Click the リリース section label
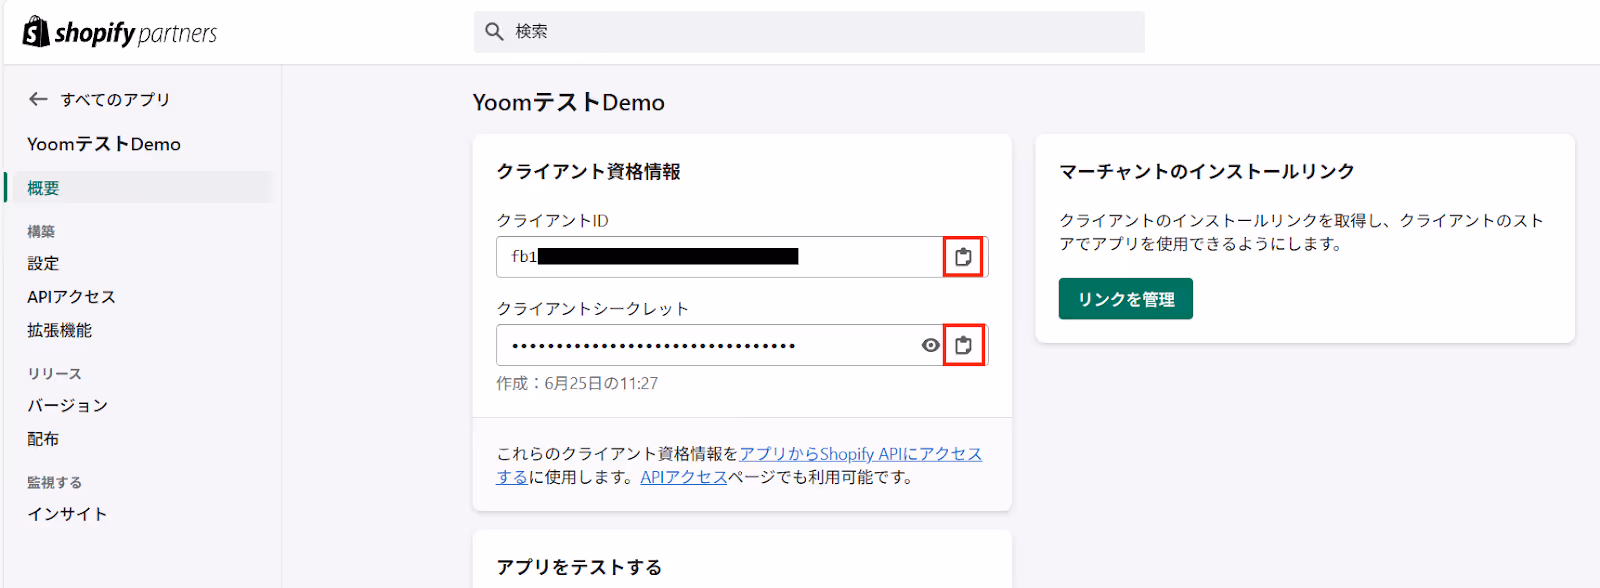 (54, 373)
